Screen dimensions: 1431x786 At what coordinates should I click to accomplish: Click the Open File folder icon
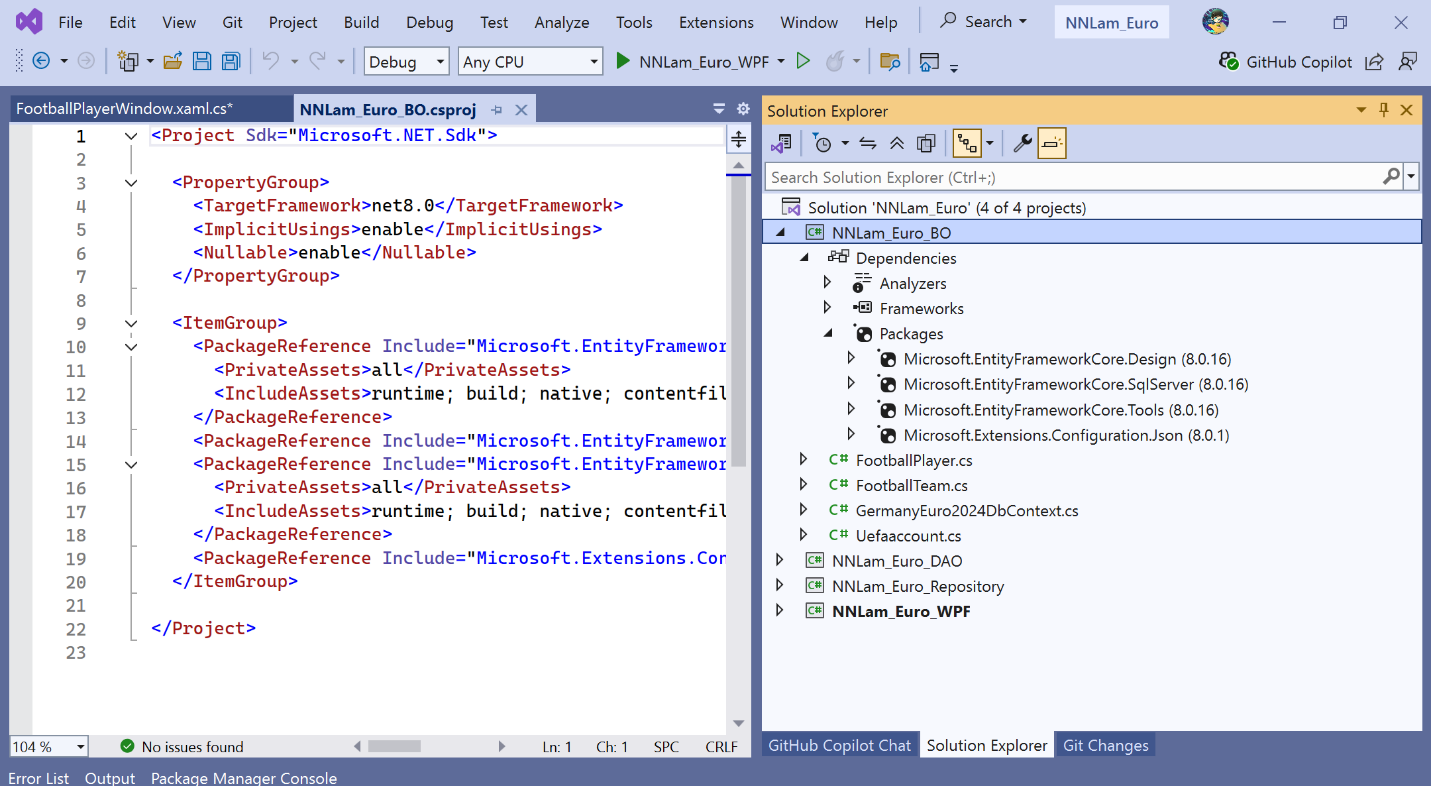[173, 61]
